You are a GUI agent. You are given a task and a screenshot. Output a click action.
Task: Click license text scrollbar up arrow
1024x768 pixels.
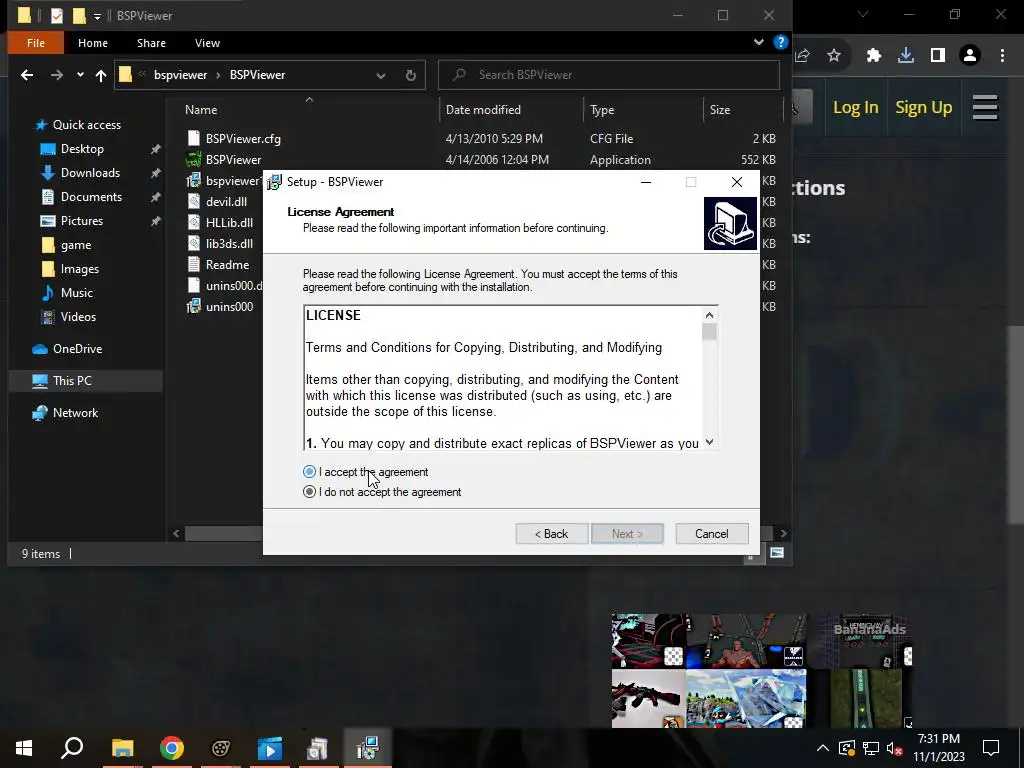[709, 315]
